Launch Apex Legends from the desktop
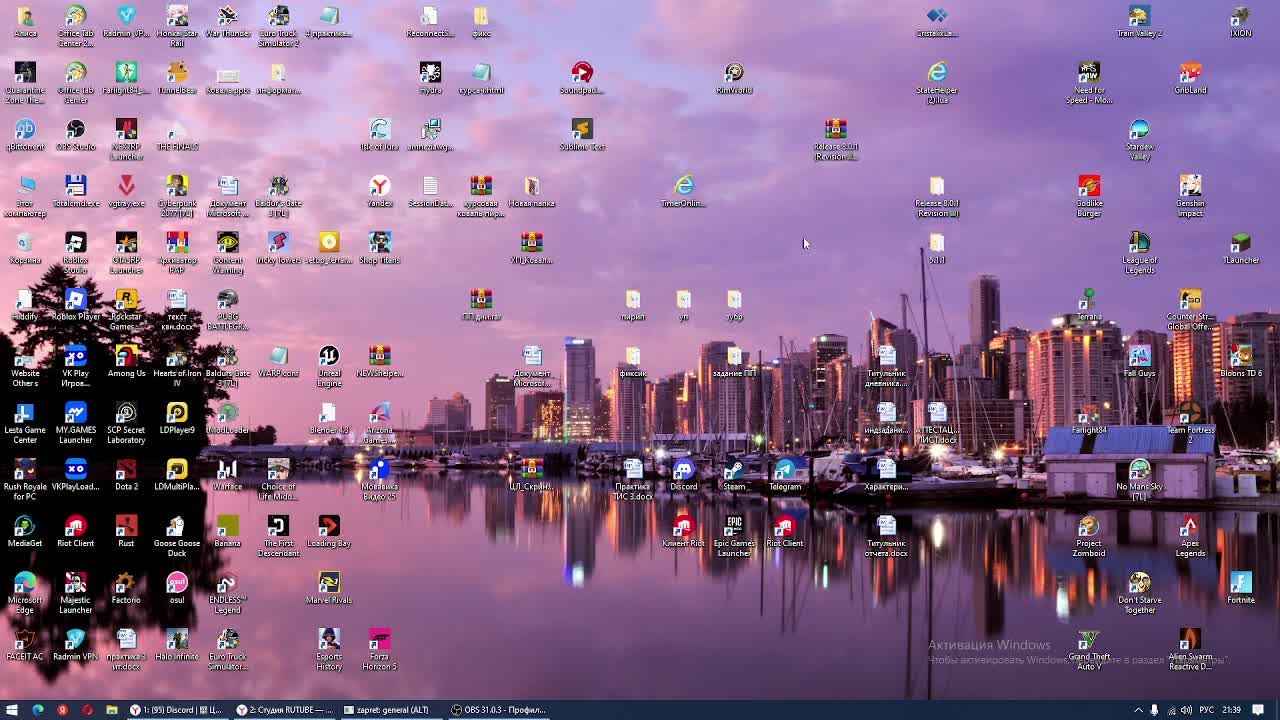1280x720 pixels. tap(1190, 535)
